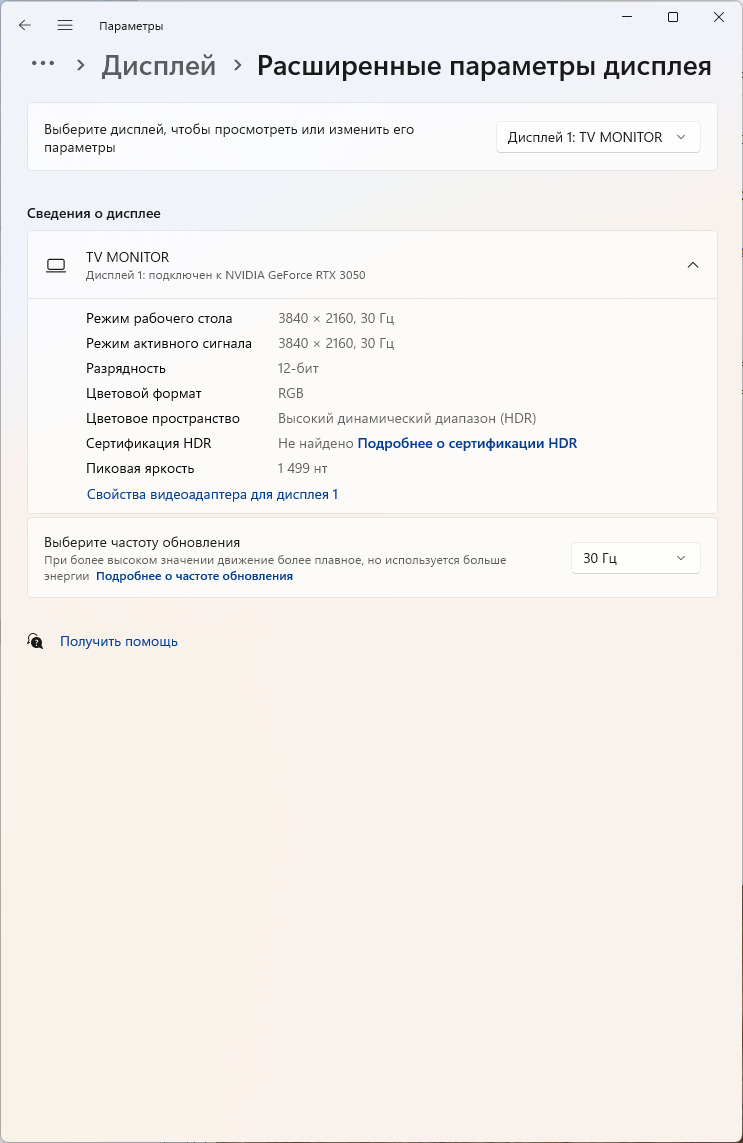This screenshot has width=743, height=1143.
Task: Open Подробнее о сертификации HDR link
Action: tap(467, 443)
